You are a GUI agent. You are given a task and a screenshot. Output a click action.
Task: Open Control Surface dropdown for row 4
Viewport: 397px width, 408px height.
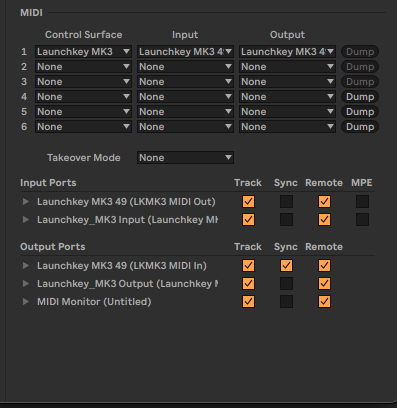click(83, 97)
